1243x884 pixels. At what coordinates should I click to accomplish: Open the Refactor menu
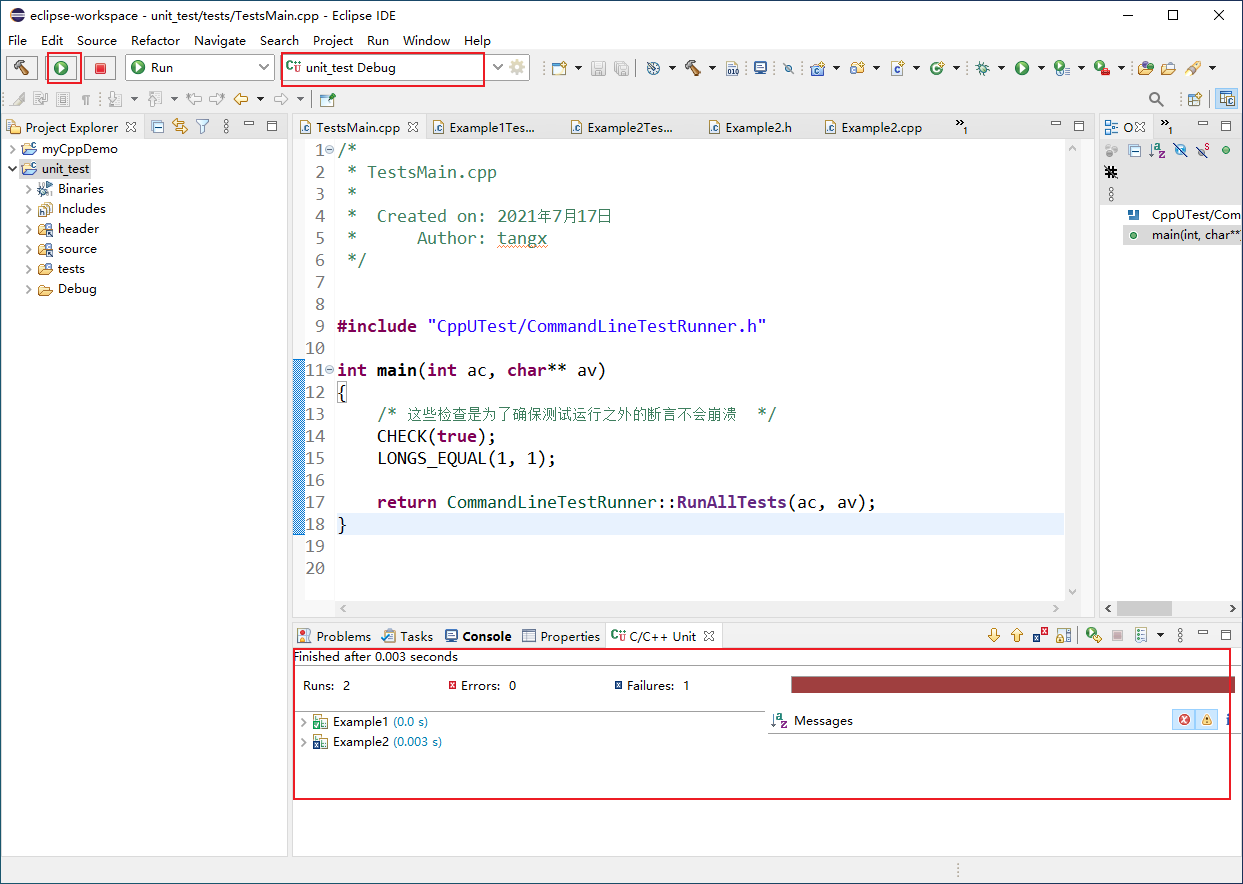pos(155,40)
